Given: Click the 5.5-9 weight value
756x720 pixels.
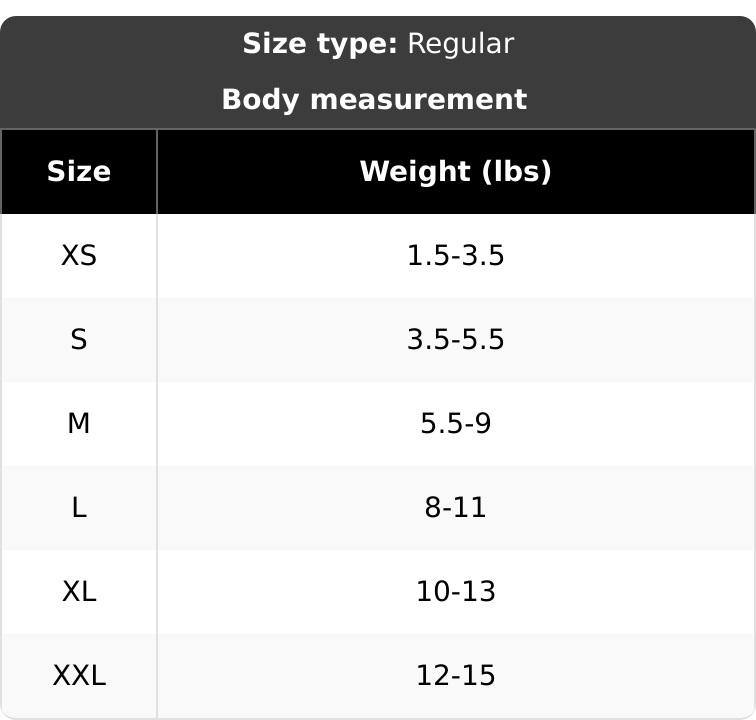Looking at the screenshot, I should coord(456,423).
